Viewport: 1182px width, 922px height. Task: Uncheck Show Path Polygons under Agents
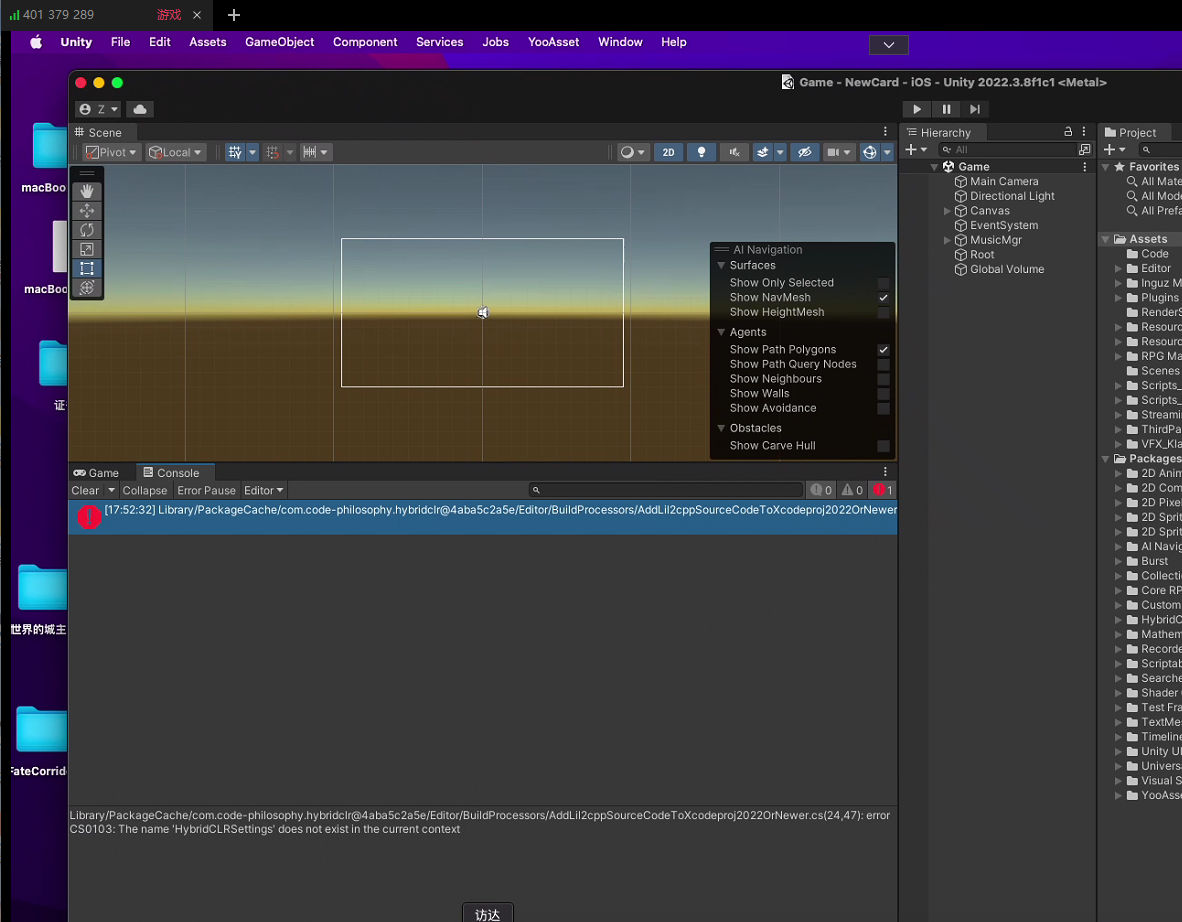pyautogui.click(x=883, y=349)
